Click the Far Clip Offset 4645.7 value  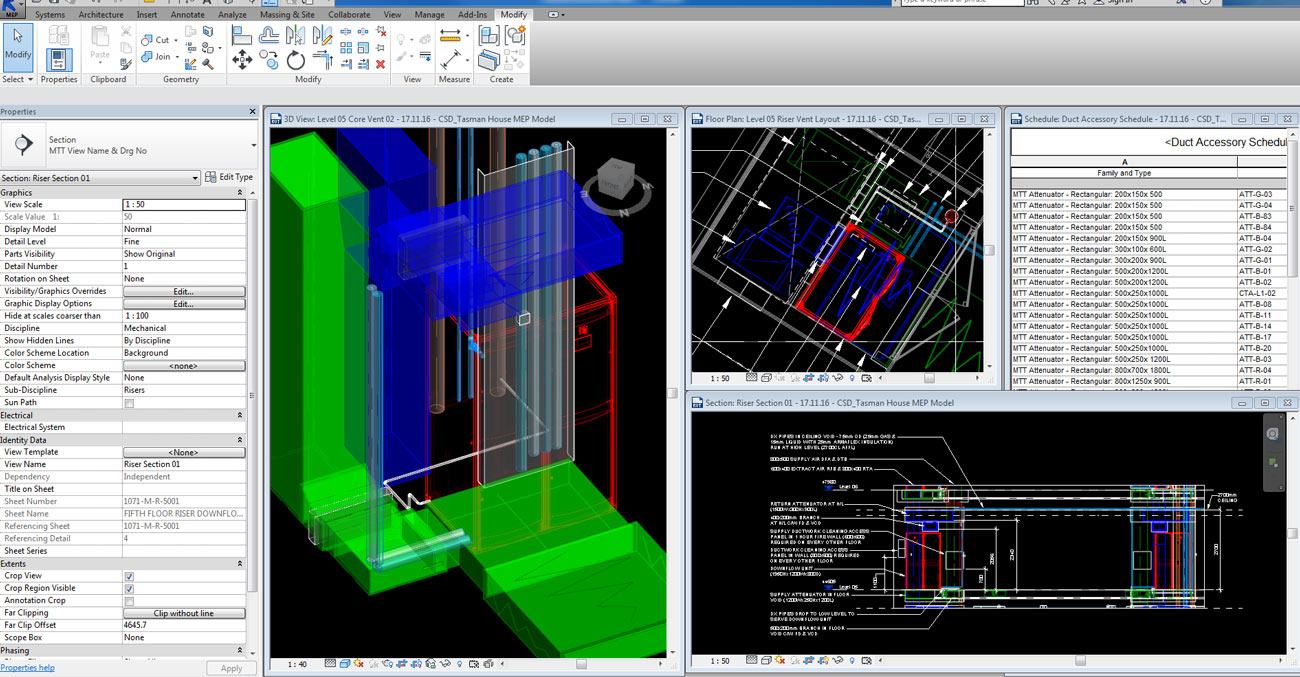click(184, 626)
